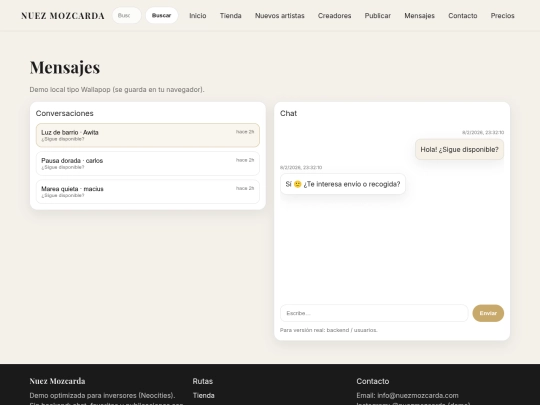Image resolution: width=540 pixels, height=405 pixels.
Task: Open Nuevos artistas page
Action: pos(280,16)
